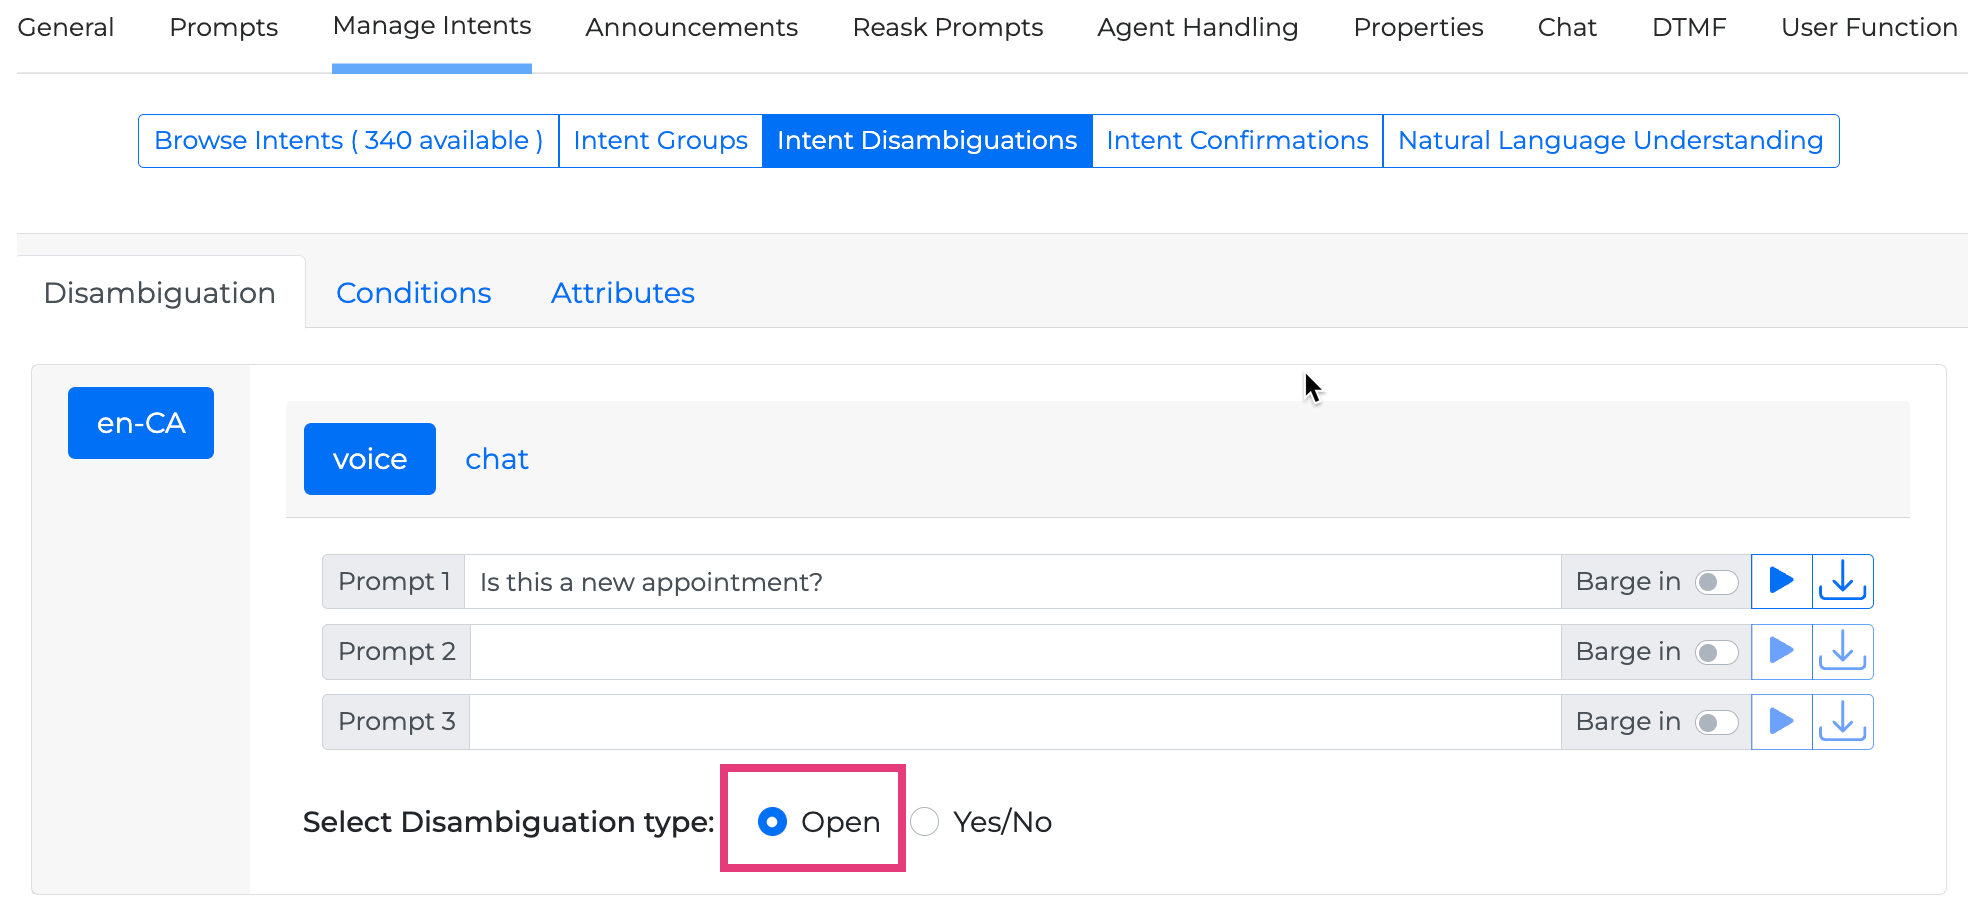Download the Prompt 1 audio file
Viewport: 1968px width, 914px height.
1842,581
